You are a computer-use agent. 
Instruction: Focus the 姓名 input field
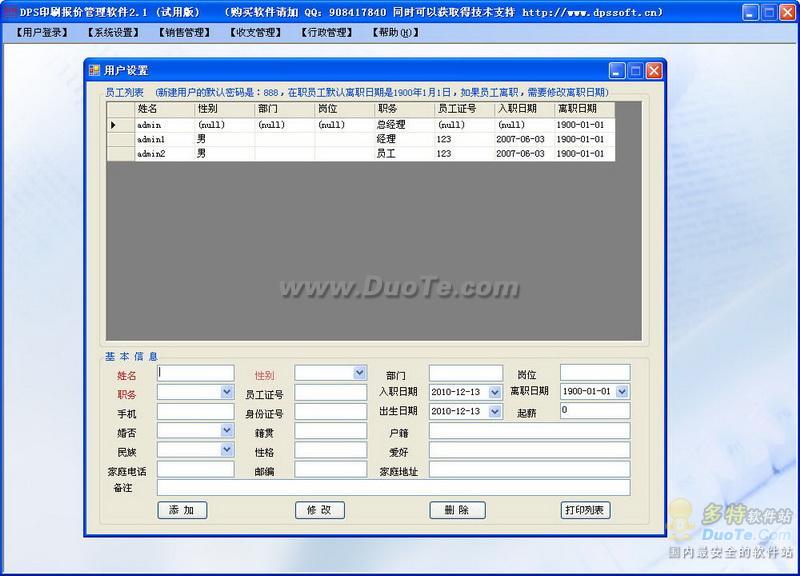point(195,373)
